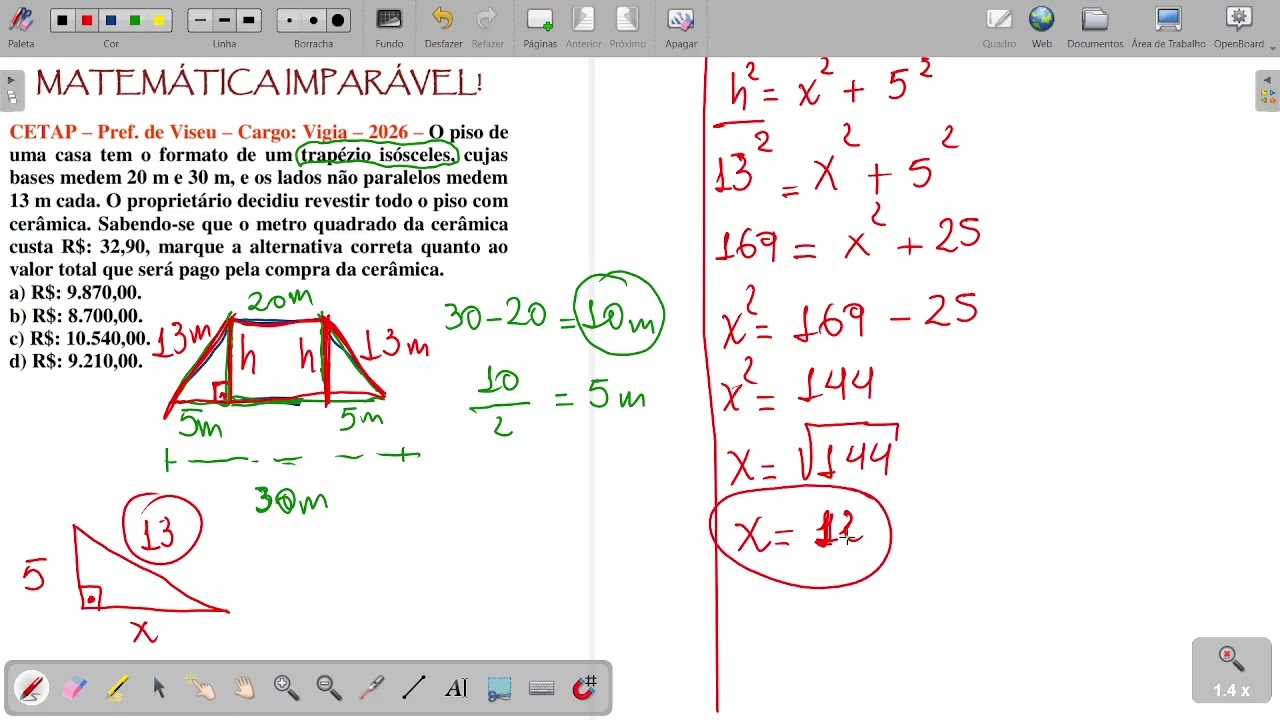The height and width of the screenshot is (720, 1280).
Task: Select the Pen tool
Action: (31, 688)
